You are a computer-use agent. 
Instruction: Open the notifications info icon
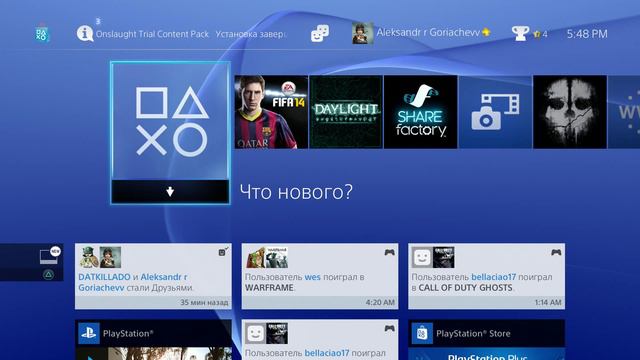[x=85, y=33]
